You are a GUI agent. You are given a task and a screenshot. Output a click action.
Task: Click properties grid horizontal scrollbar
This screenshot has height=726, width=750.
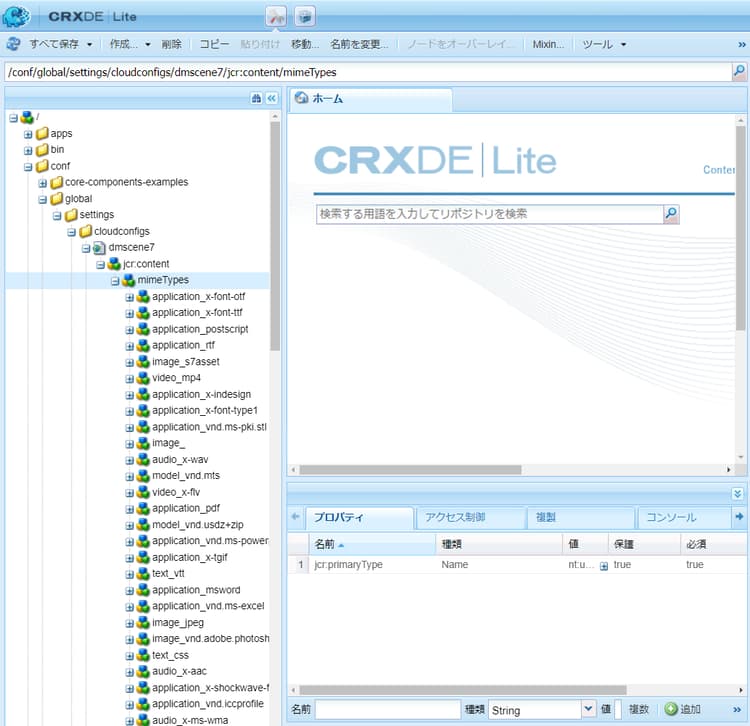[x=463, y=690]
